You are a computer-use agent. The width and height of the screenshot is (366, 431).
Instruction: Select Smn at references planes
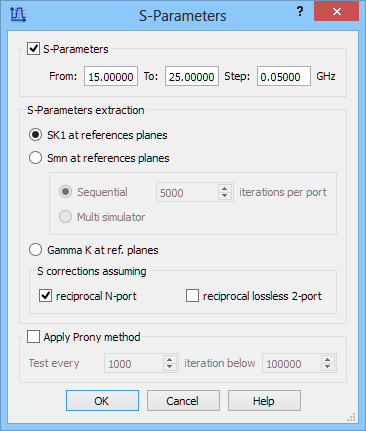[35, 158]
